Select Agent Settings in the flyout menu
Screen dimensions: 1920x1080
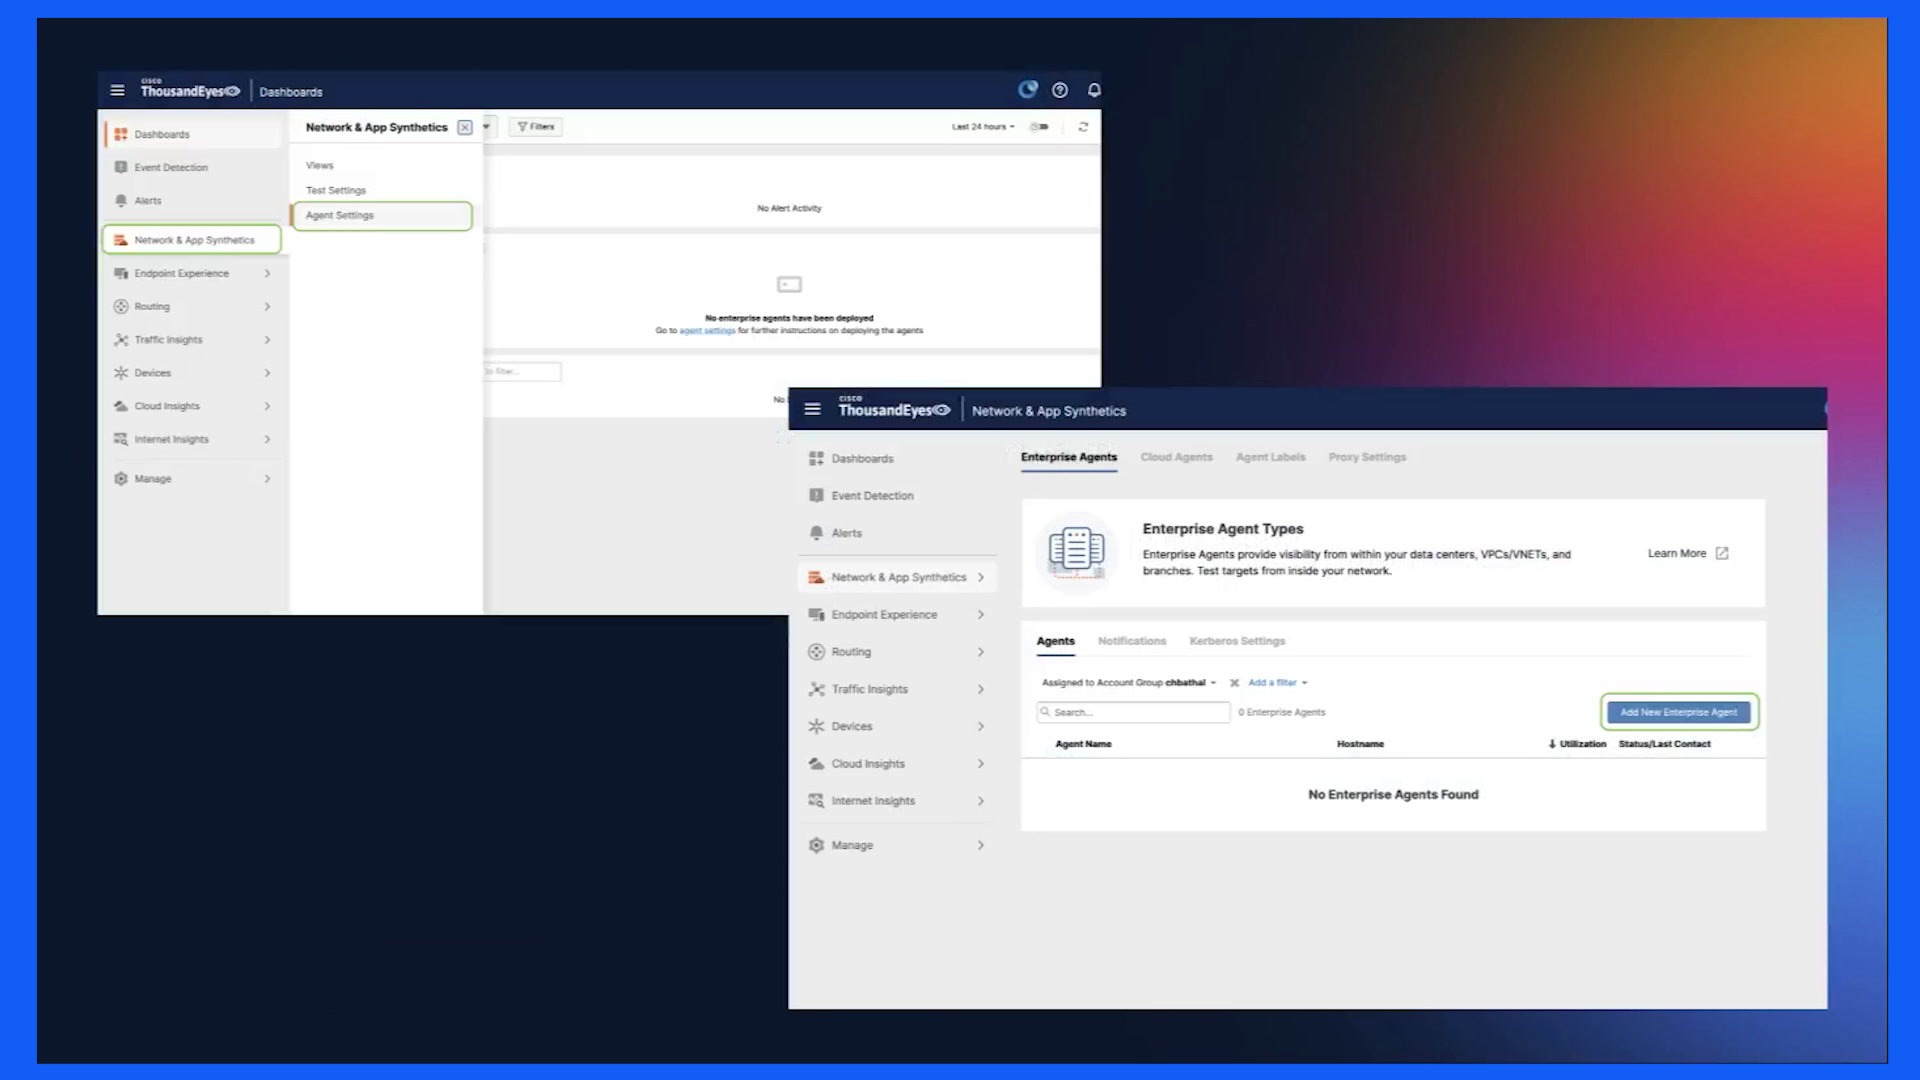point(382,215)
